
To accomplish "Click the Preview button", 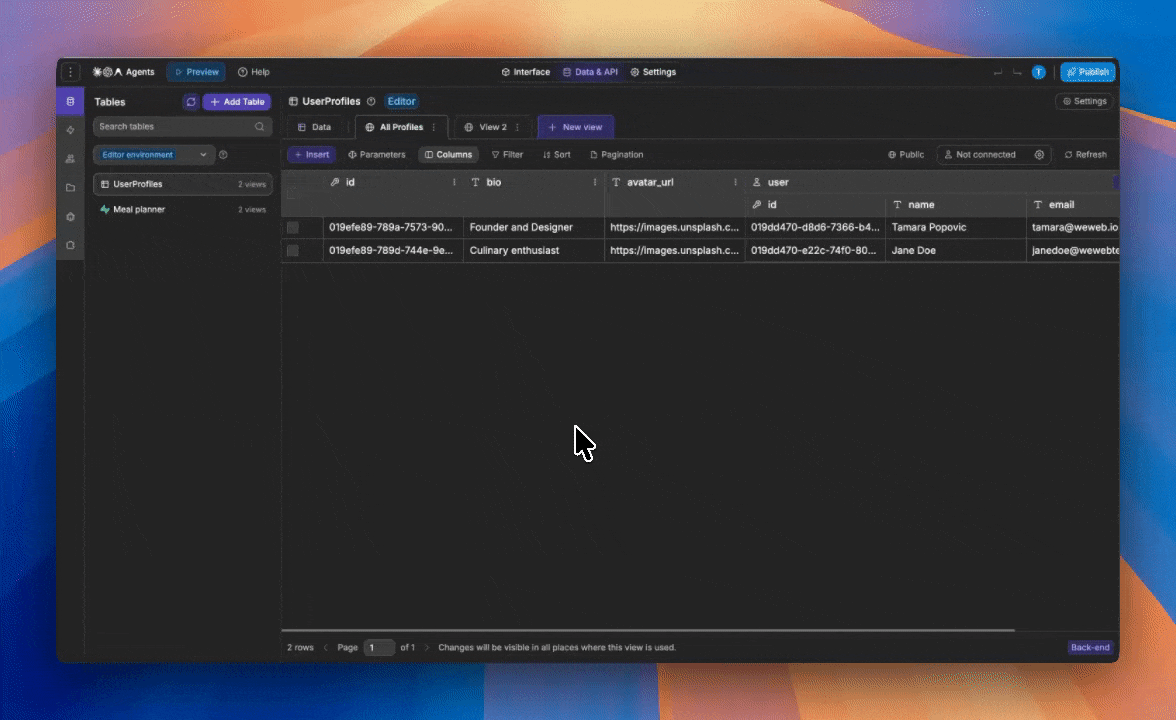I will point(196,72).
